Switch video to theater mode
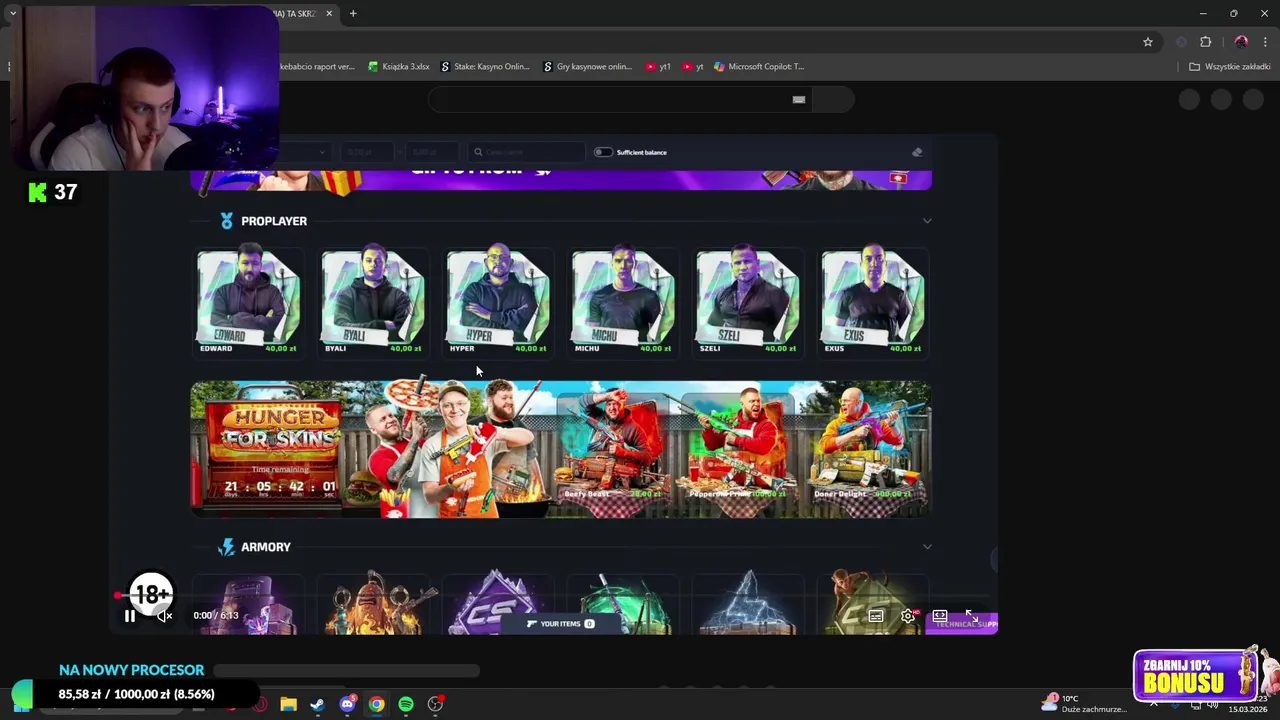 click(x=940, y=616)
